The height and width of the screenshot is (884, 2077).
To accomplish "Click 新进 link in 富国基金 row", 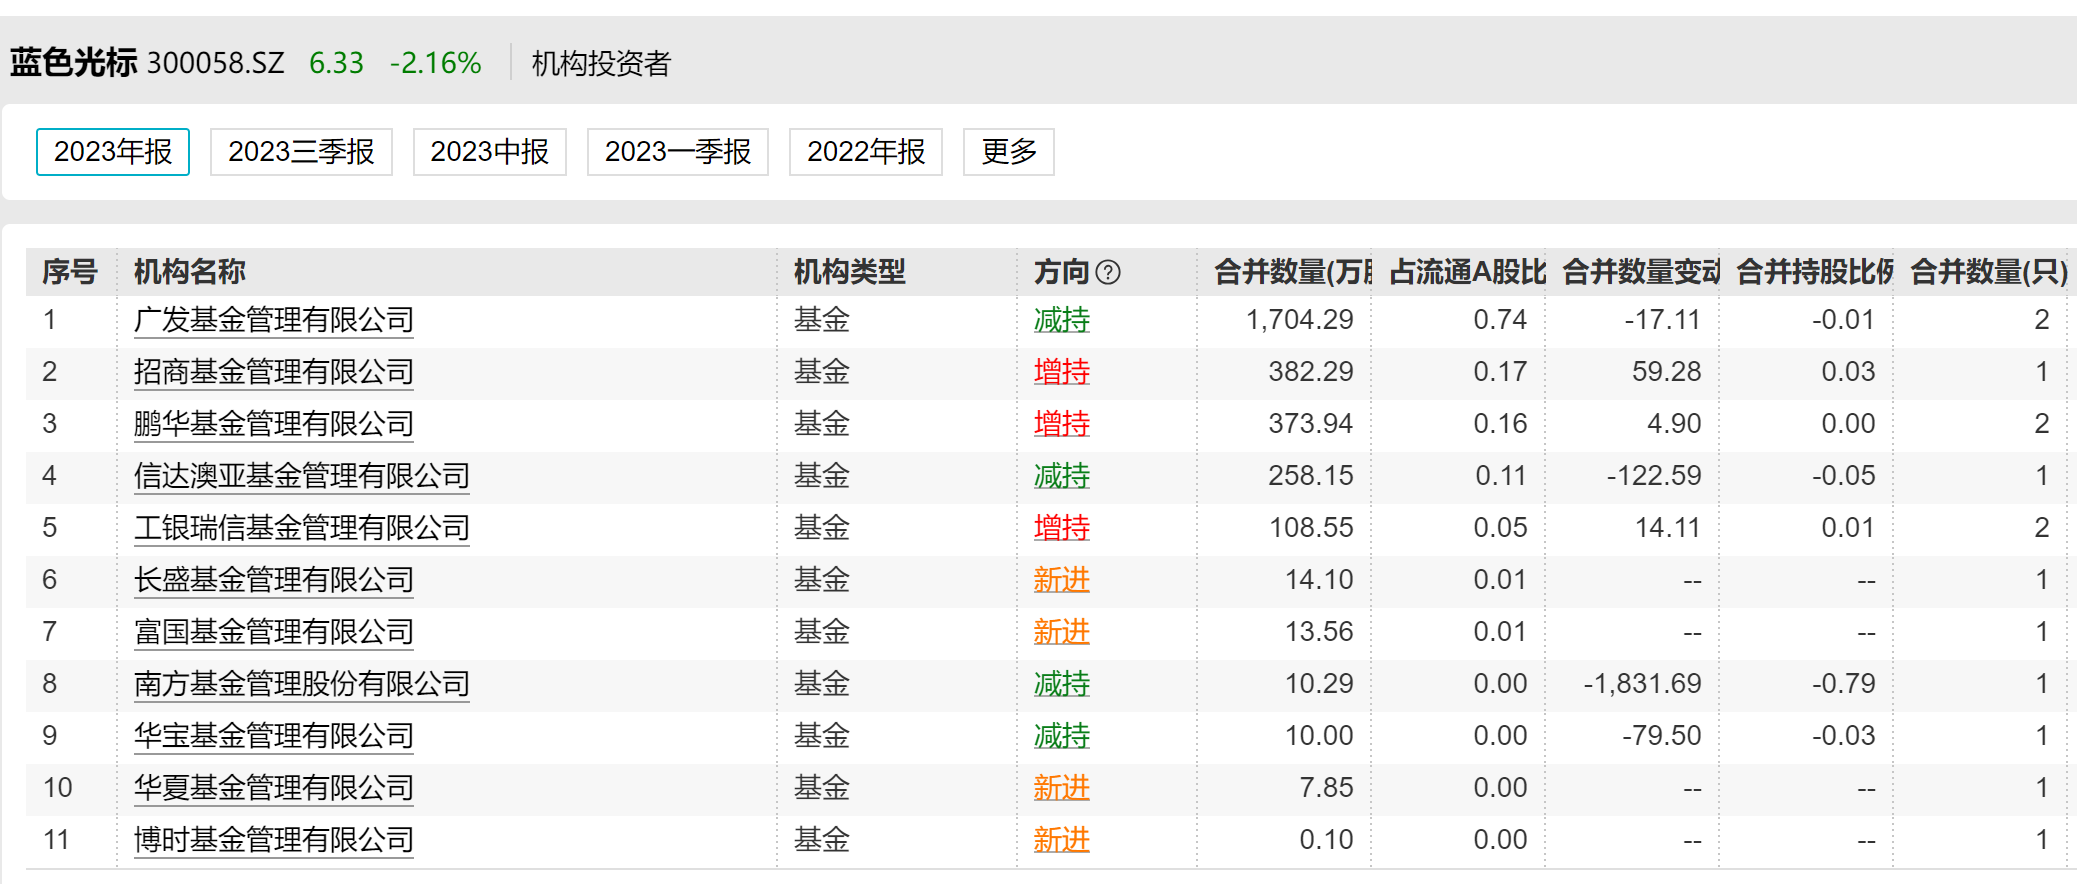I will [1062, 632].
